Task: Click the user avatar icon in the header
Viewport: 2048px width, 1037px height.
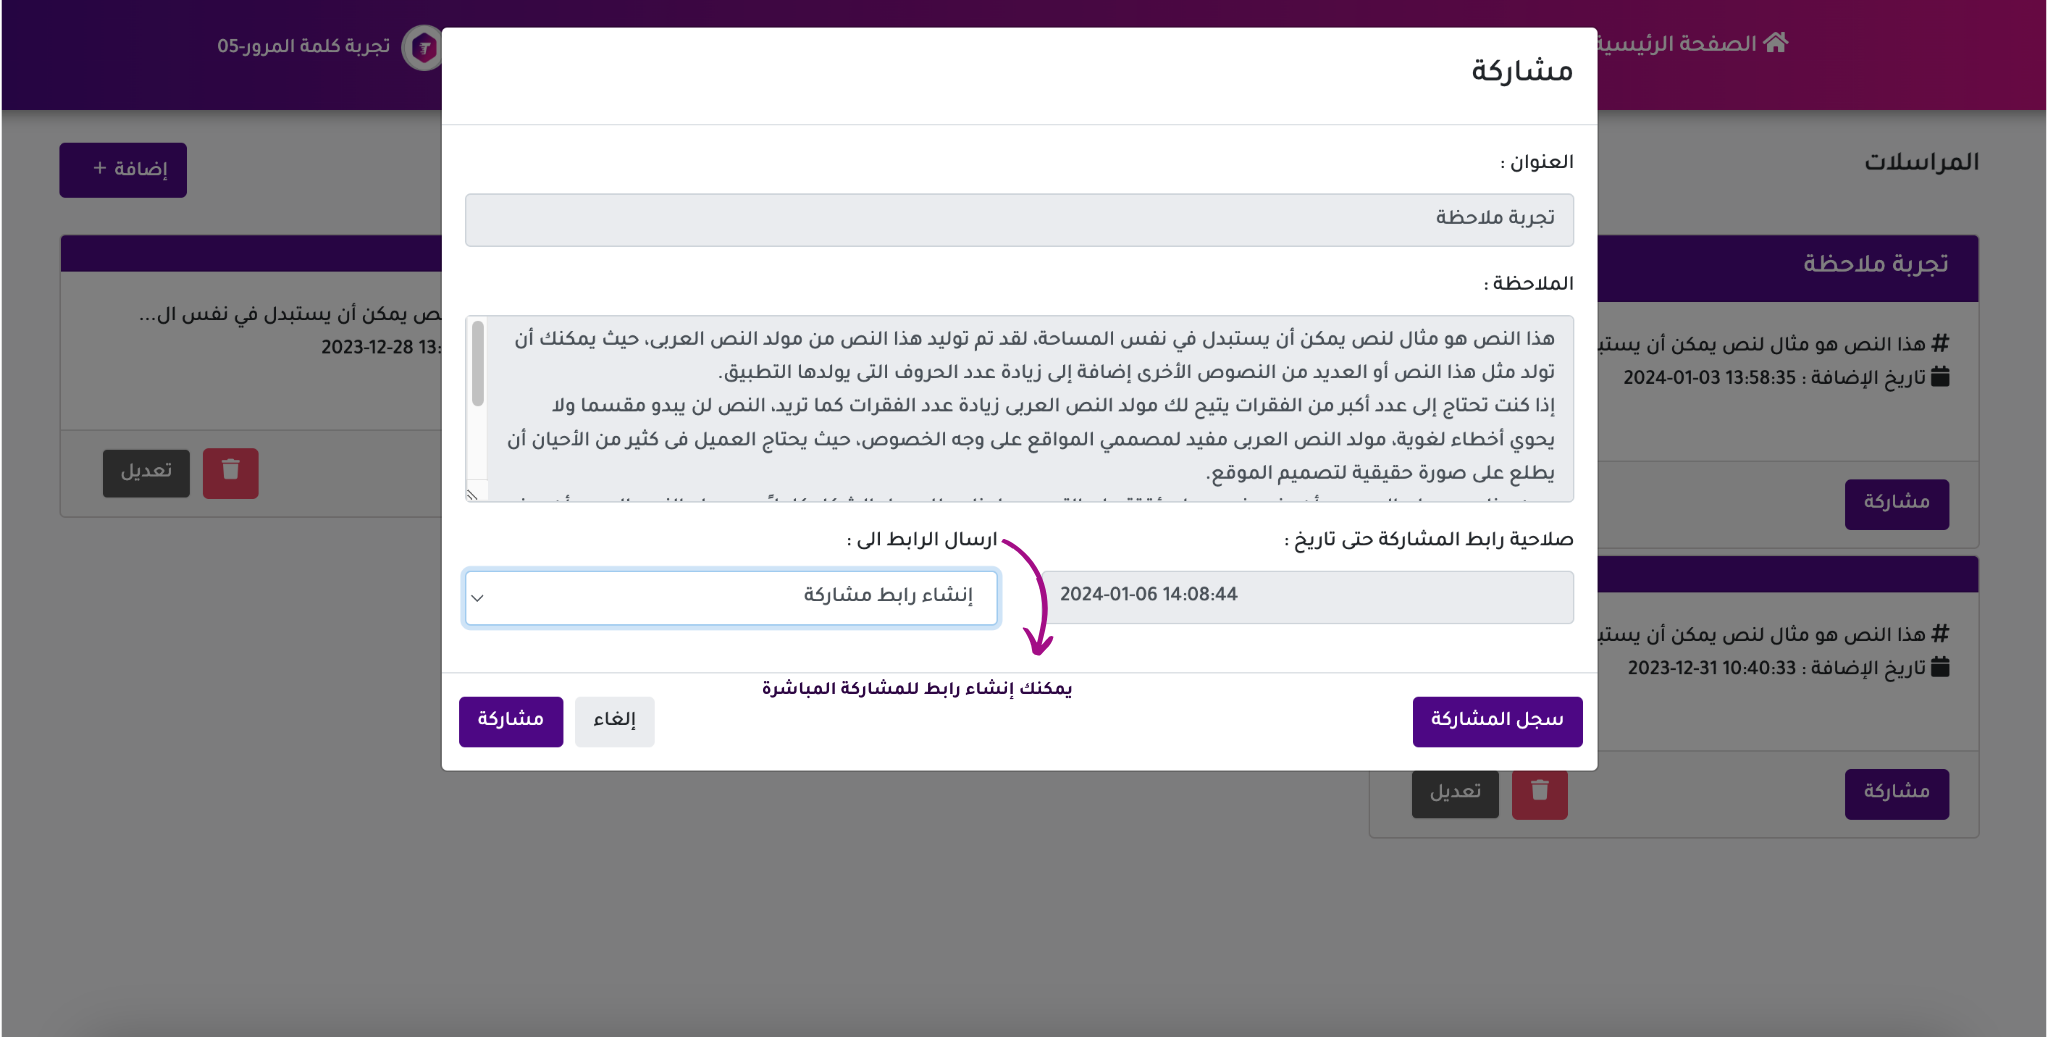Action: 423,47
